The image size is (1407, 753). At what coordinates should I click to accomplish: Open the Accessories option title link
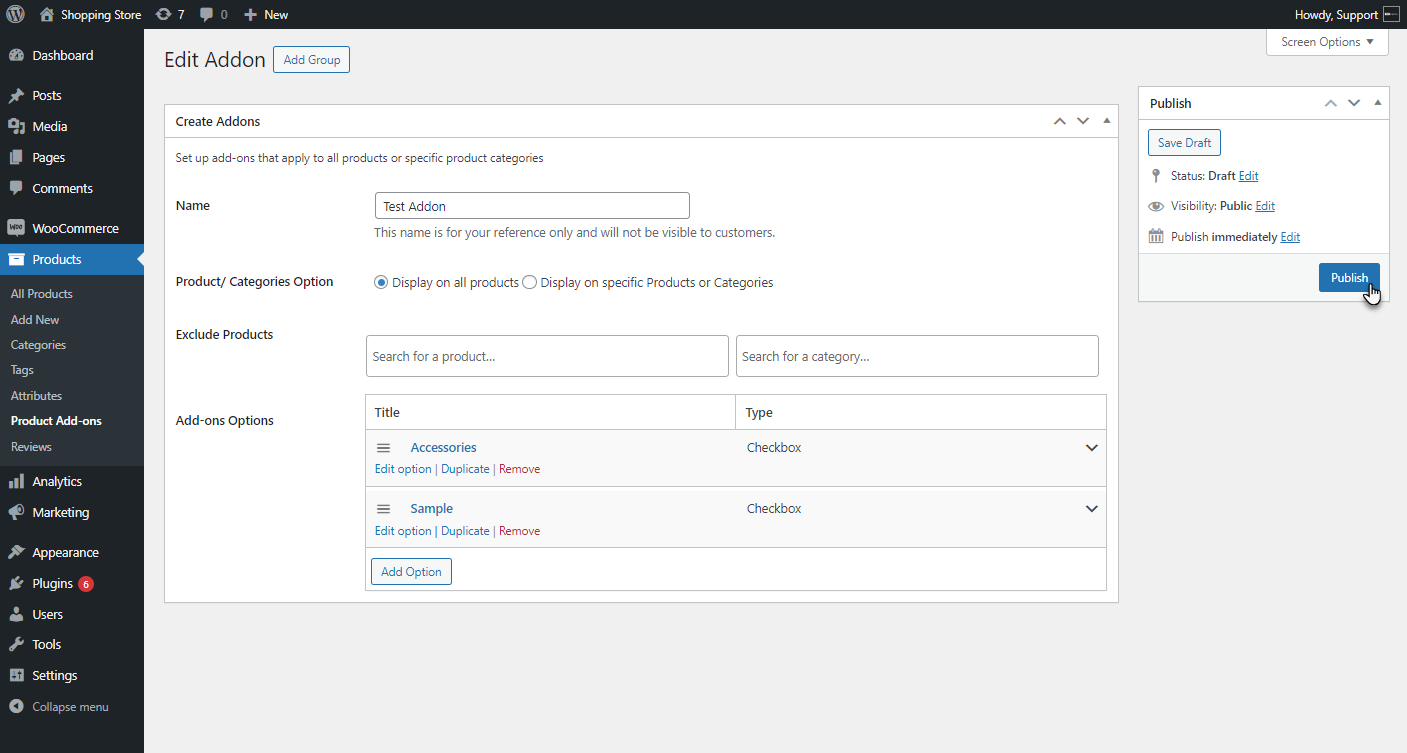pos(443,448)
